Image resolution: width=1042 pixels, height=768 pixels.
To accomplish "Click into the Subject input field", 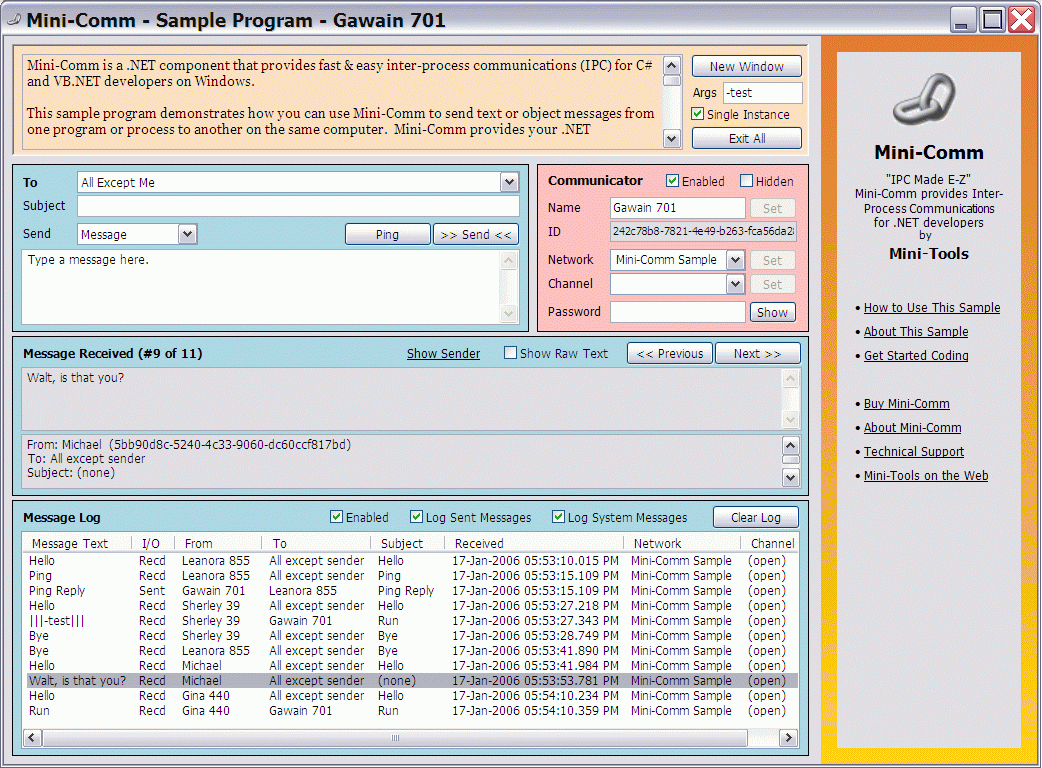I will pos(298,206).
